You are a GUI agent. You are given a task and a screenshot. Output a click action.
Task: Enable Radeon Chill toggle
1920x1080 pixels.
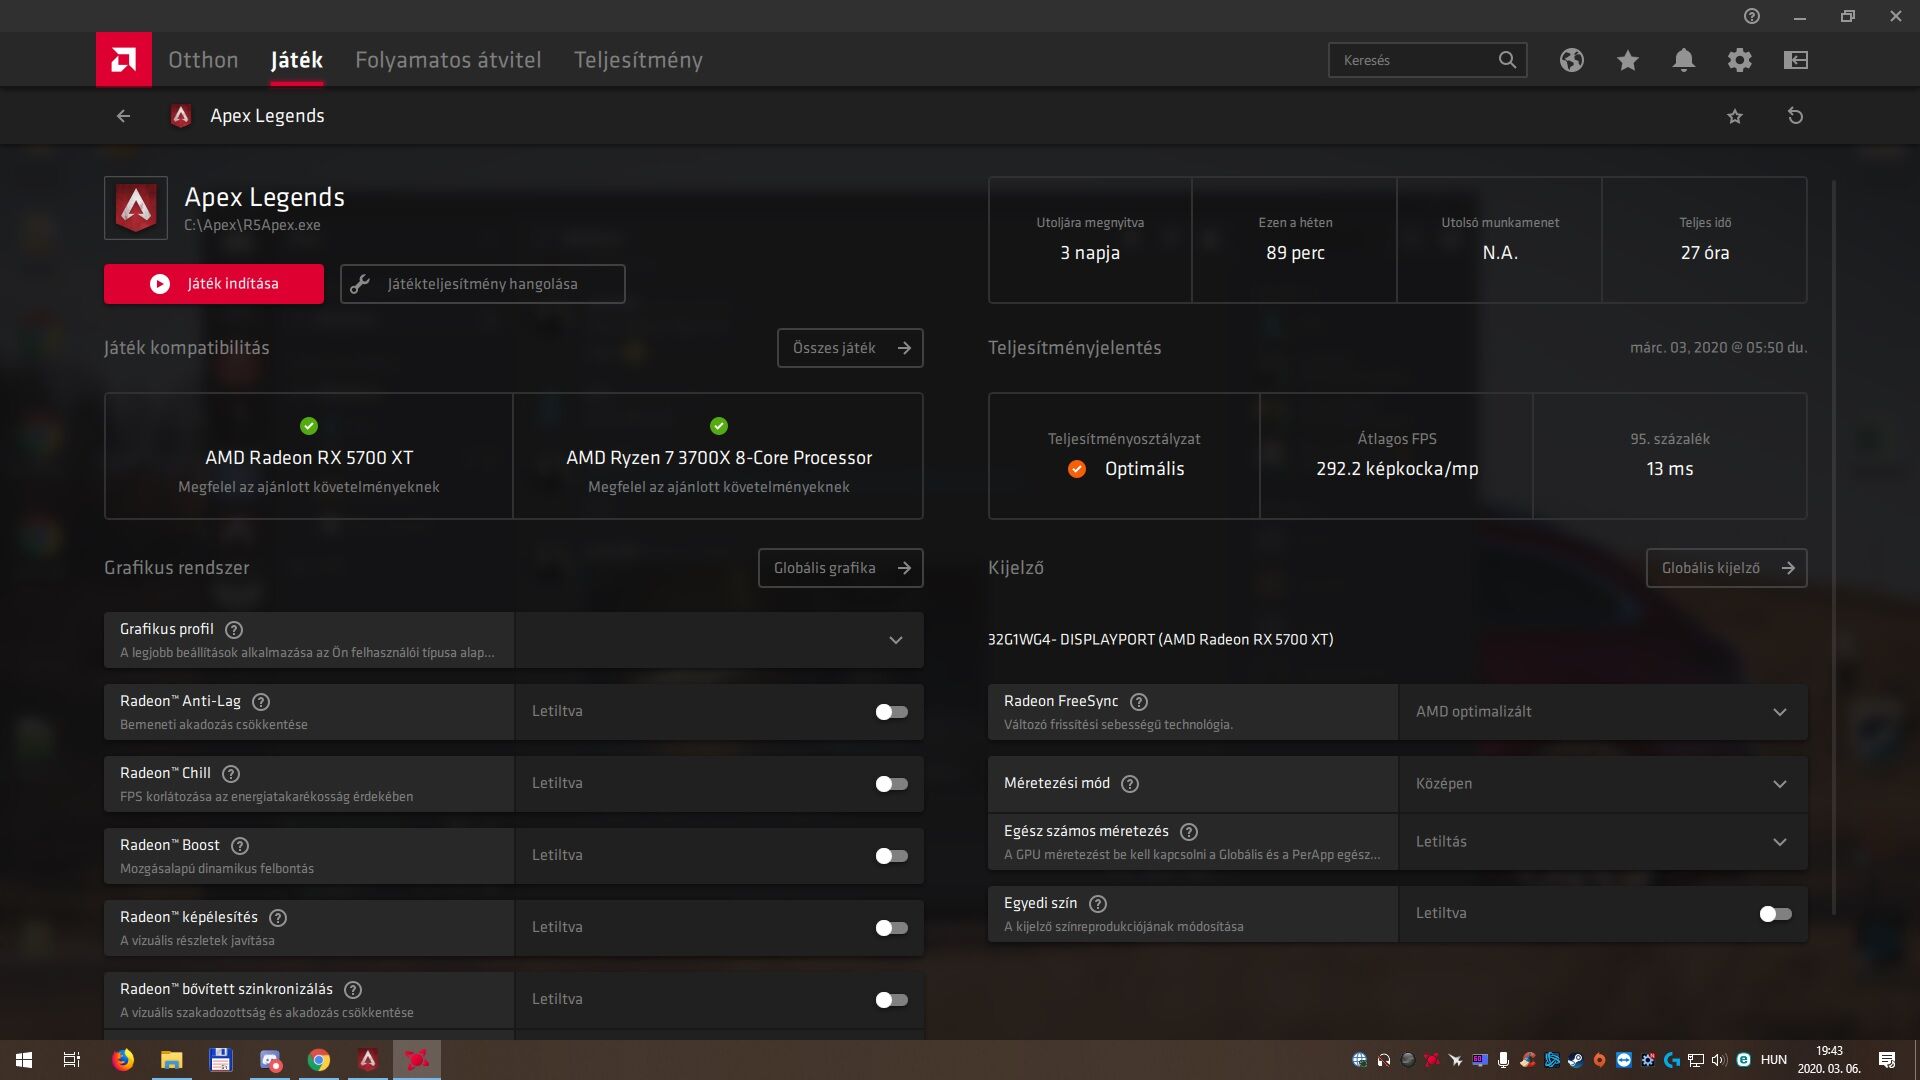(x=892, y=784)
